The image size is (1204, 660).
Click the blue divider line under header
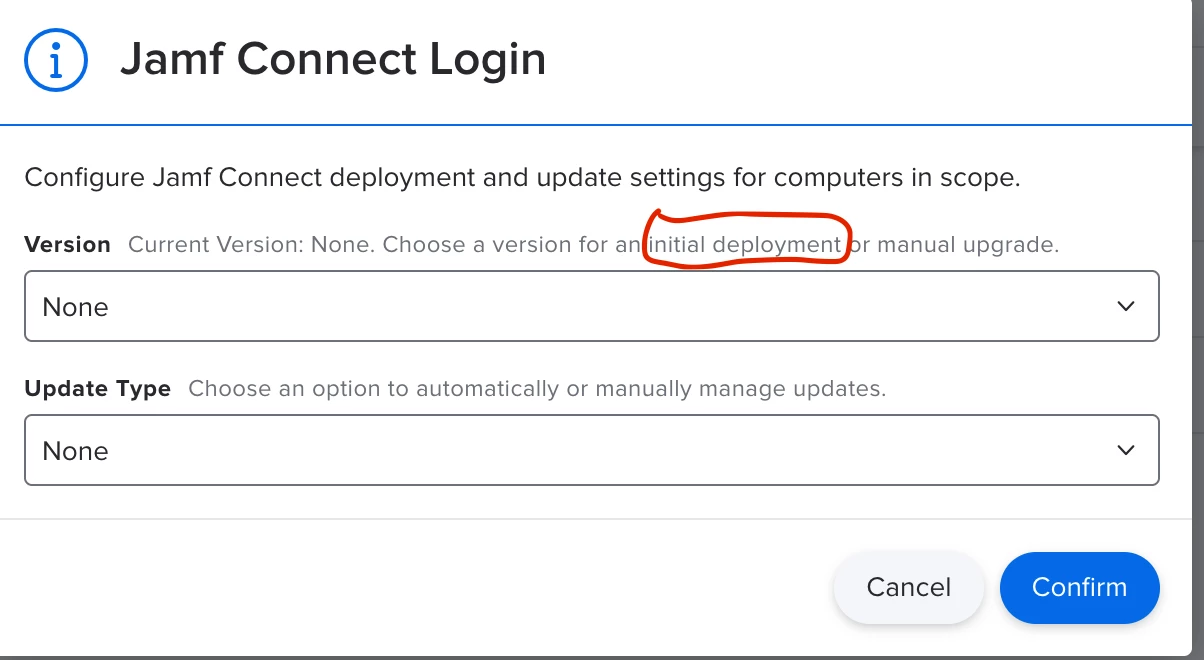pyautogui.click(x=600, y=125)
